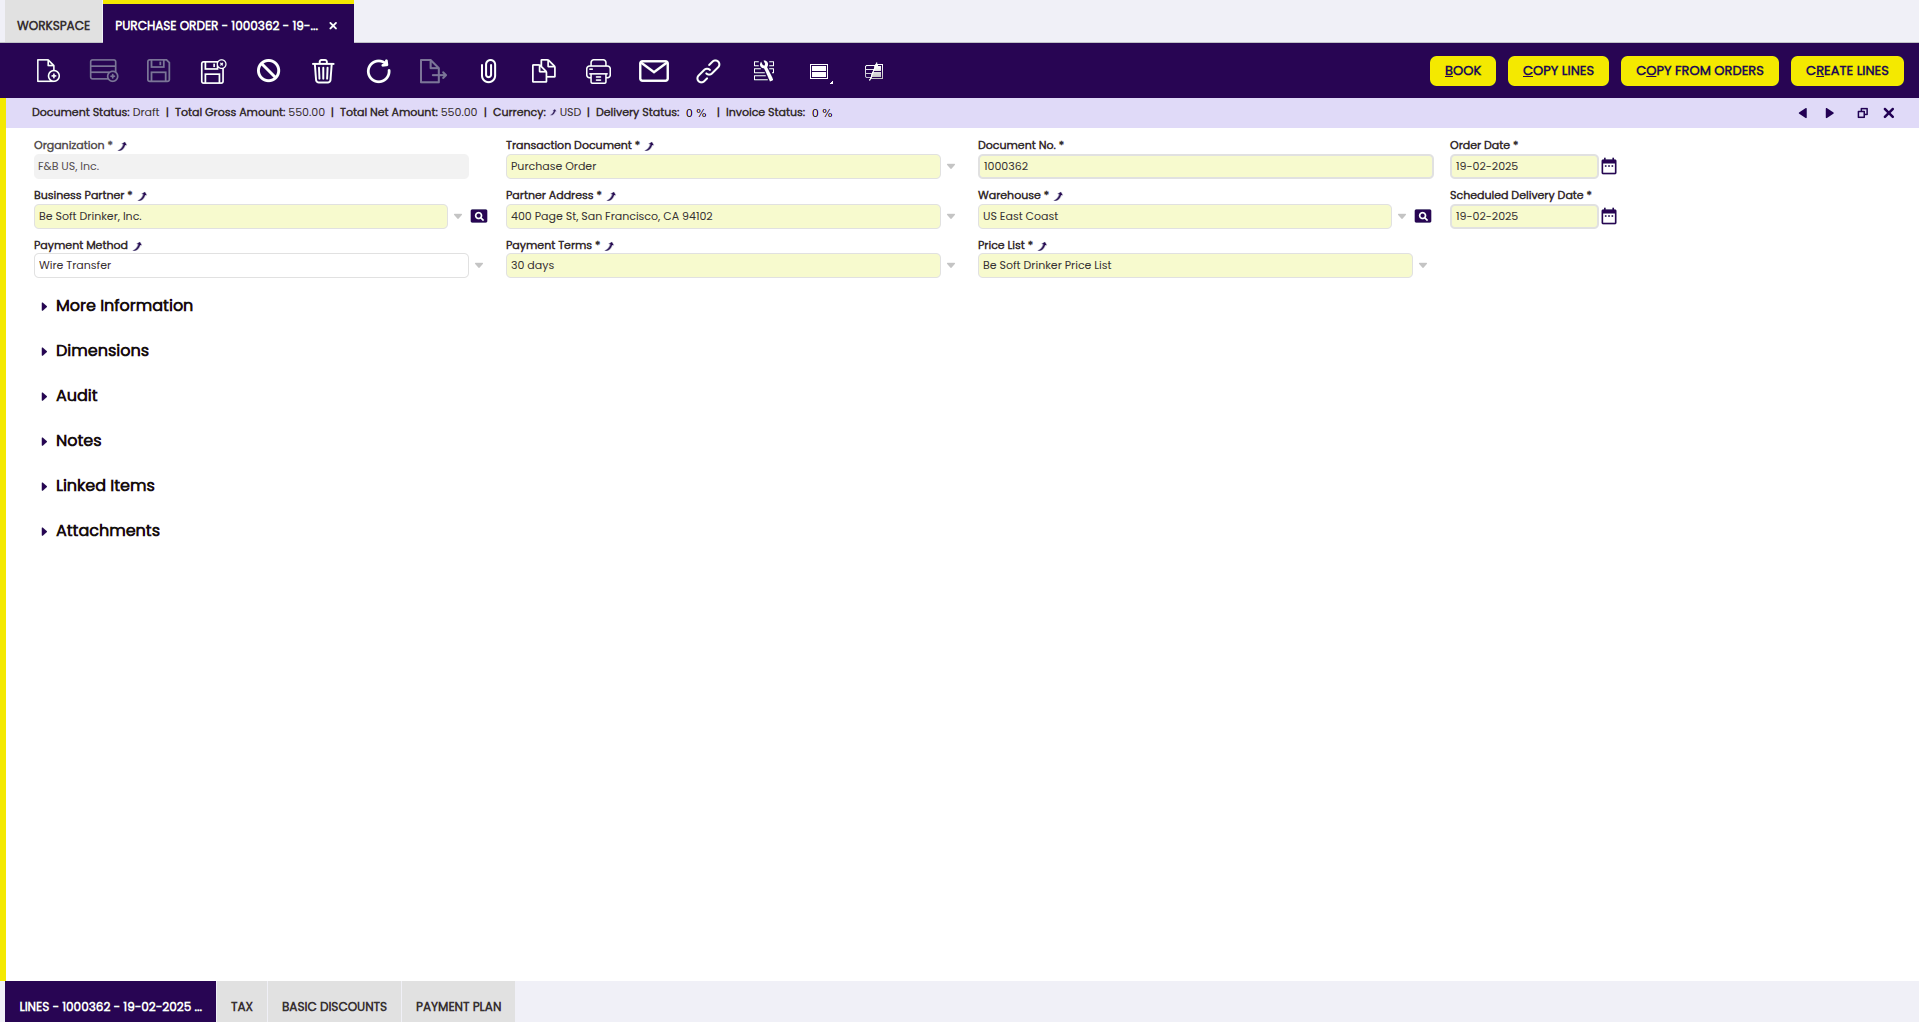Open the Warehouse dropdown arrow
Image resolution: width=1919 pixels, height=1022 pixels.
coord(1402,216)
